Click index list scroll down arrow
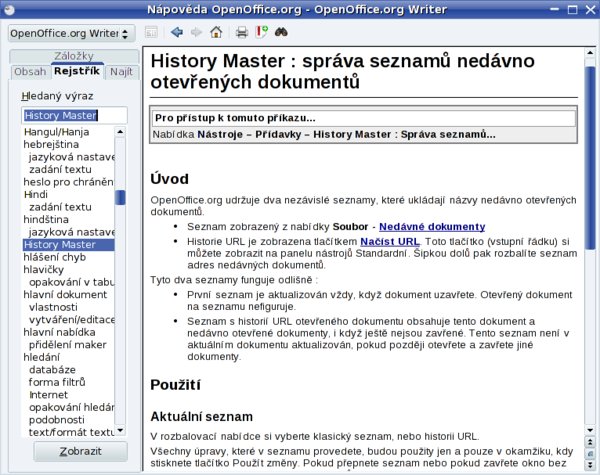This screenshot has height=475, width=600. pyautogui.click(x=120, y=431)
